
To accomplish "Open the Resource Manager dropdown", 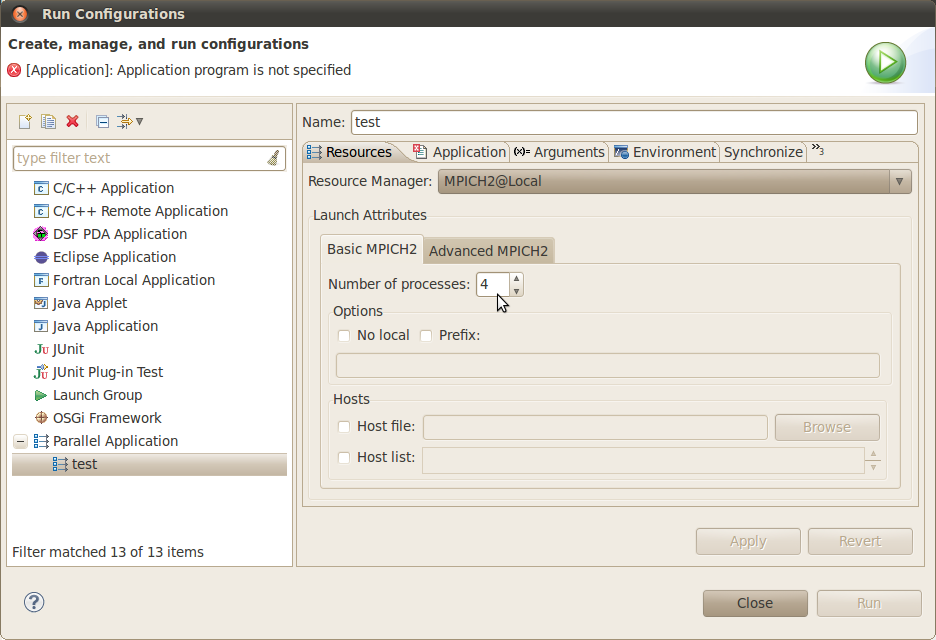I will point(675,181).
